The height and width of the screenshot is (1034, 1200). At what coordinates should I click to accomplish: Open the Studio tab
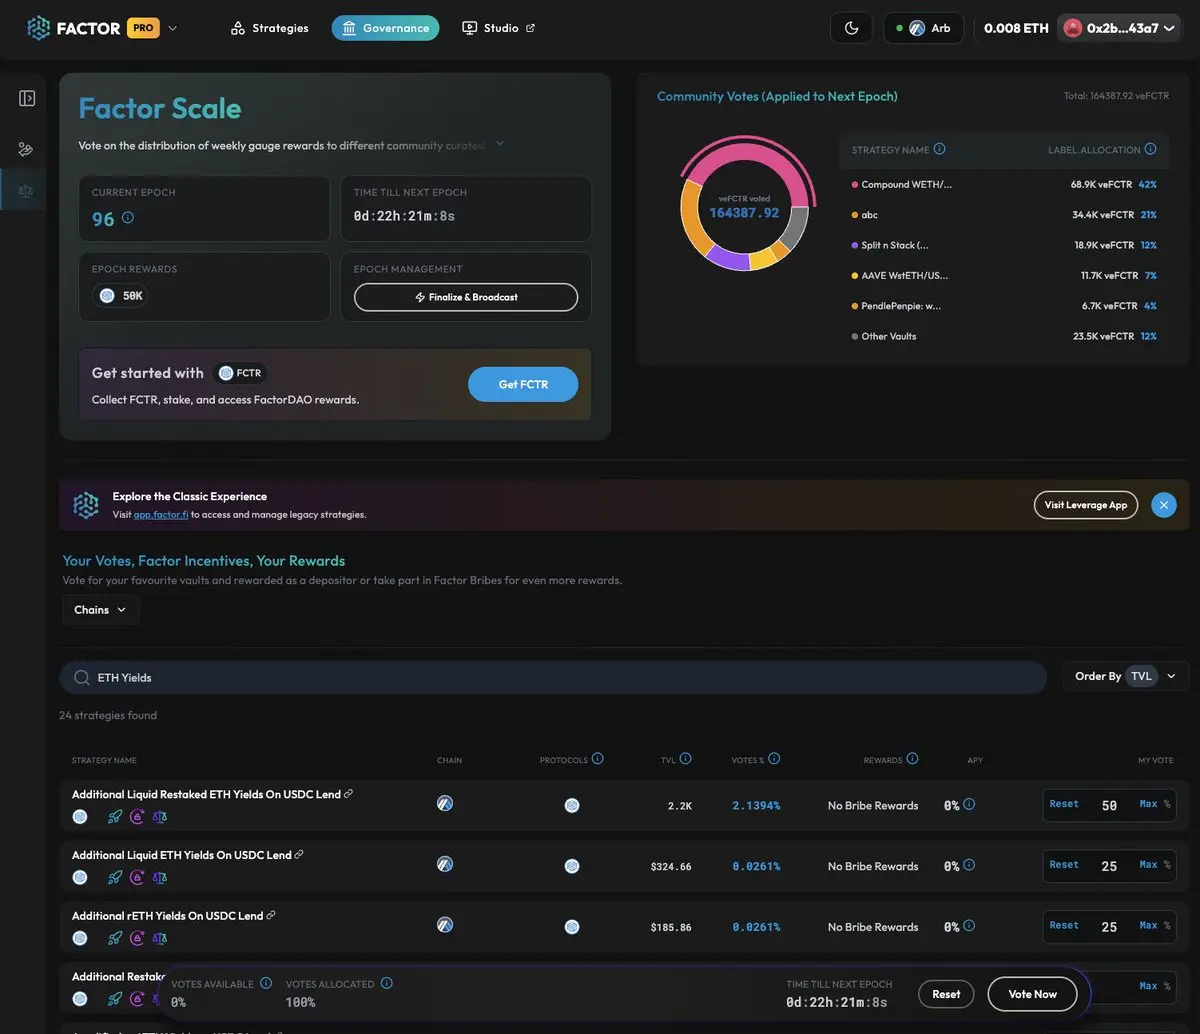click(498, 28)
